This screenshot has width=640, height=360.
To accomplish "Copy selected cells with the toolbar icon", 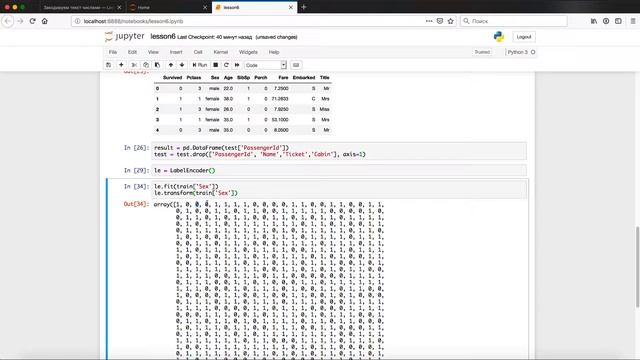I will (x=146, y=65).
